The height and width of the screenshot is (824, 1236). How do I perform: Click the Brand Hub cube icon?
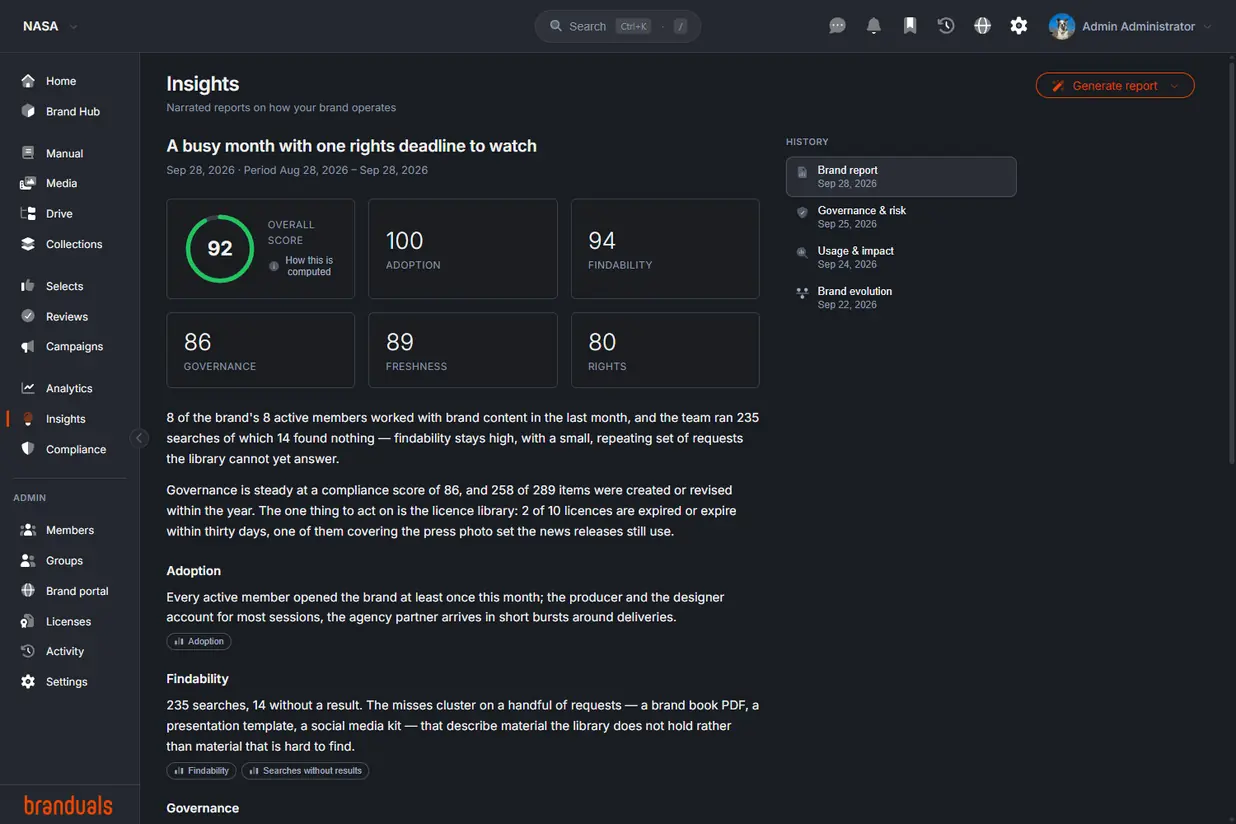pyautogui.click(x=28, y=111)
